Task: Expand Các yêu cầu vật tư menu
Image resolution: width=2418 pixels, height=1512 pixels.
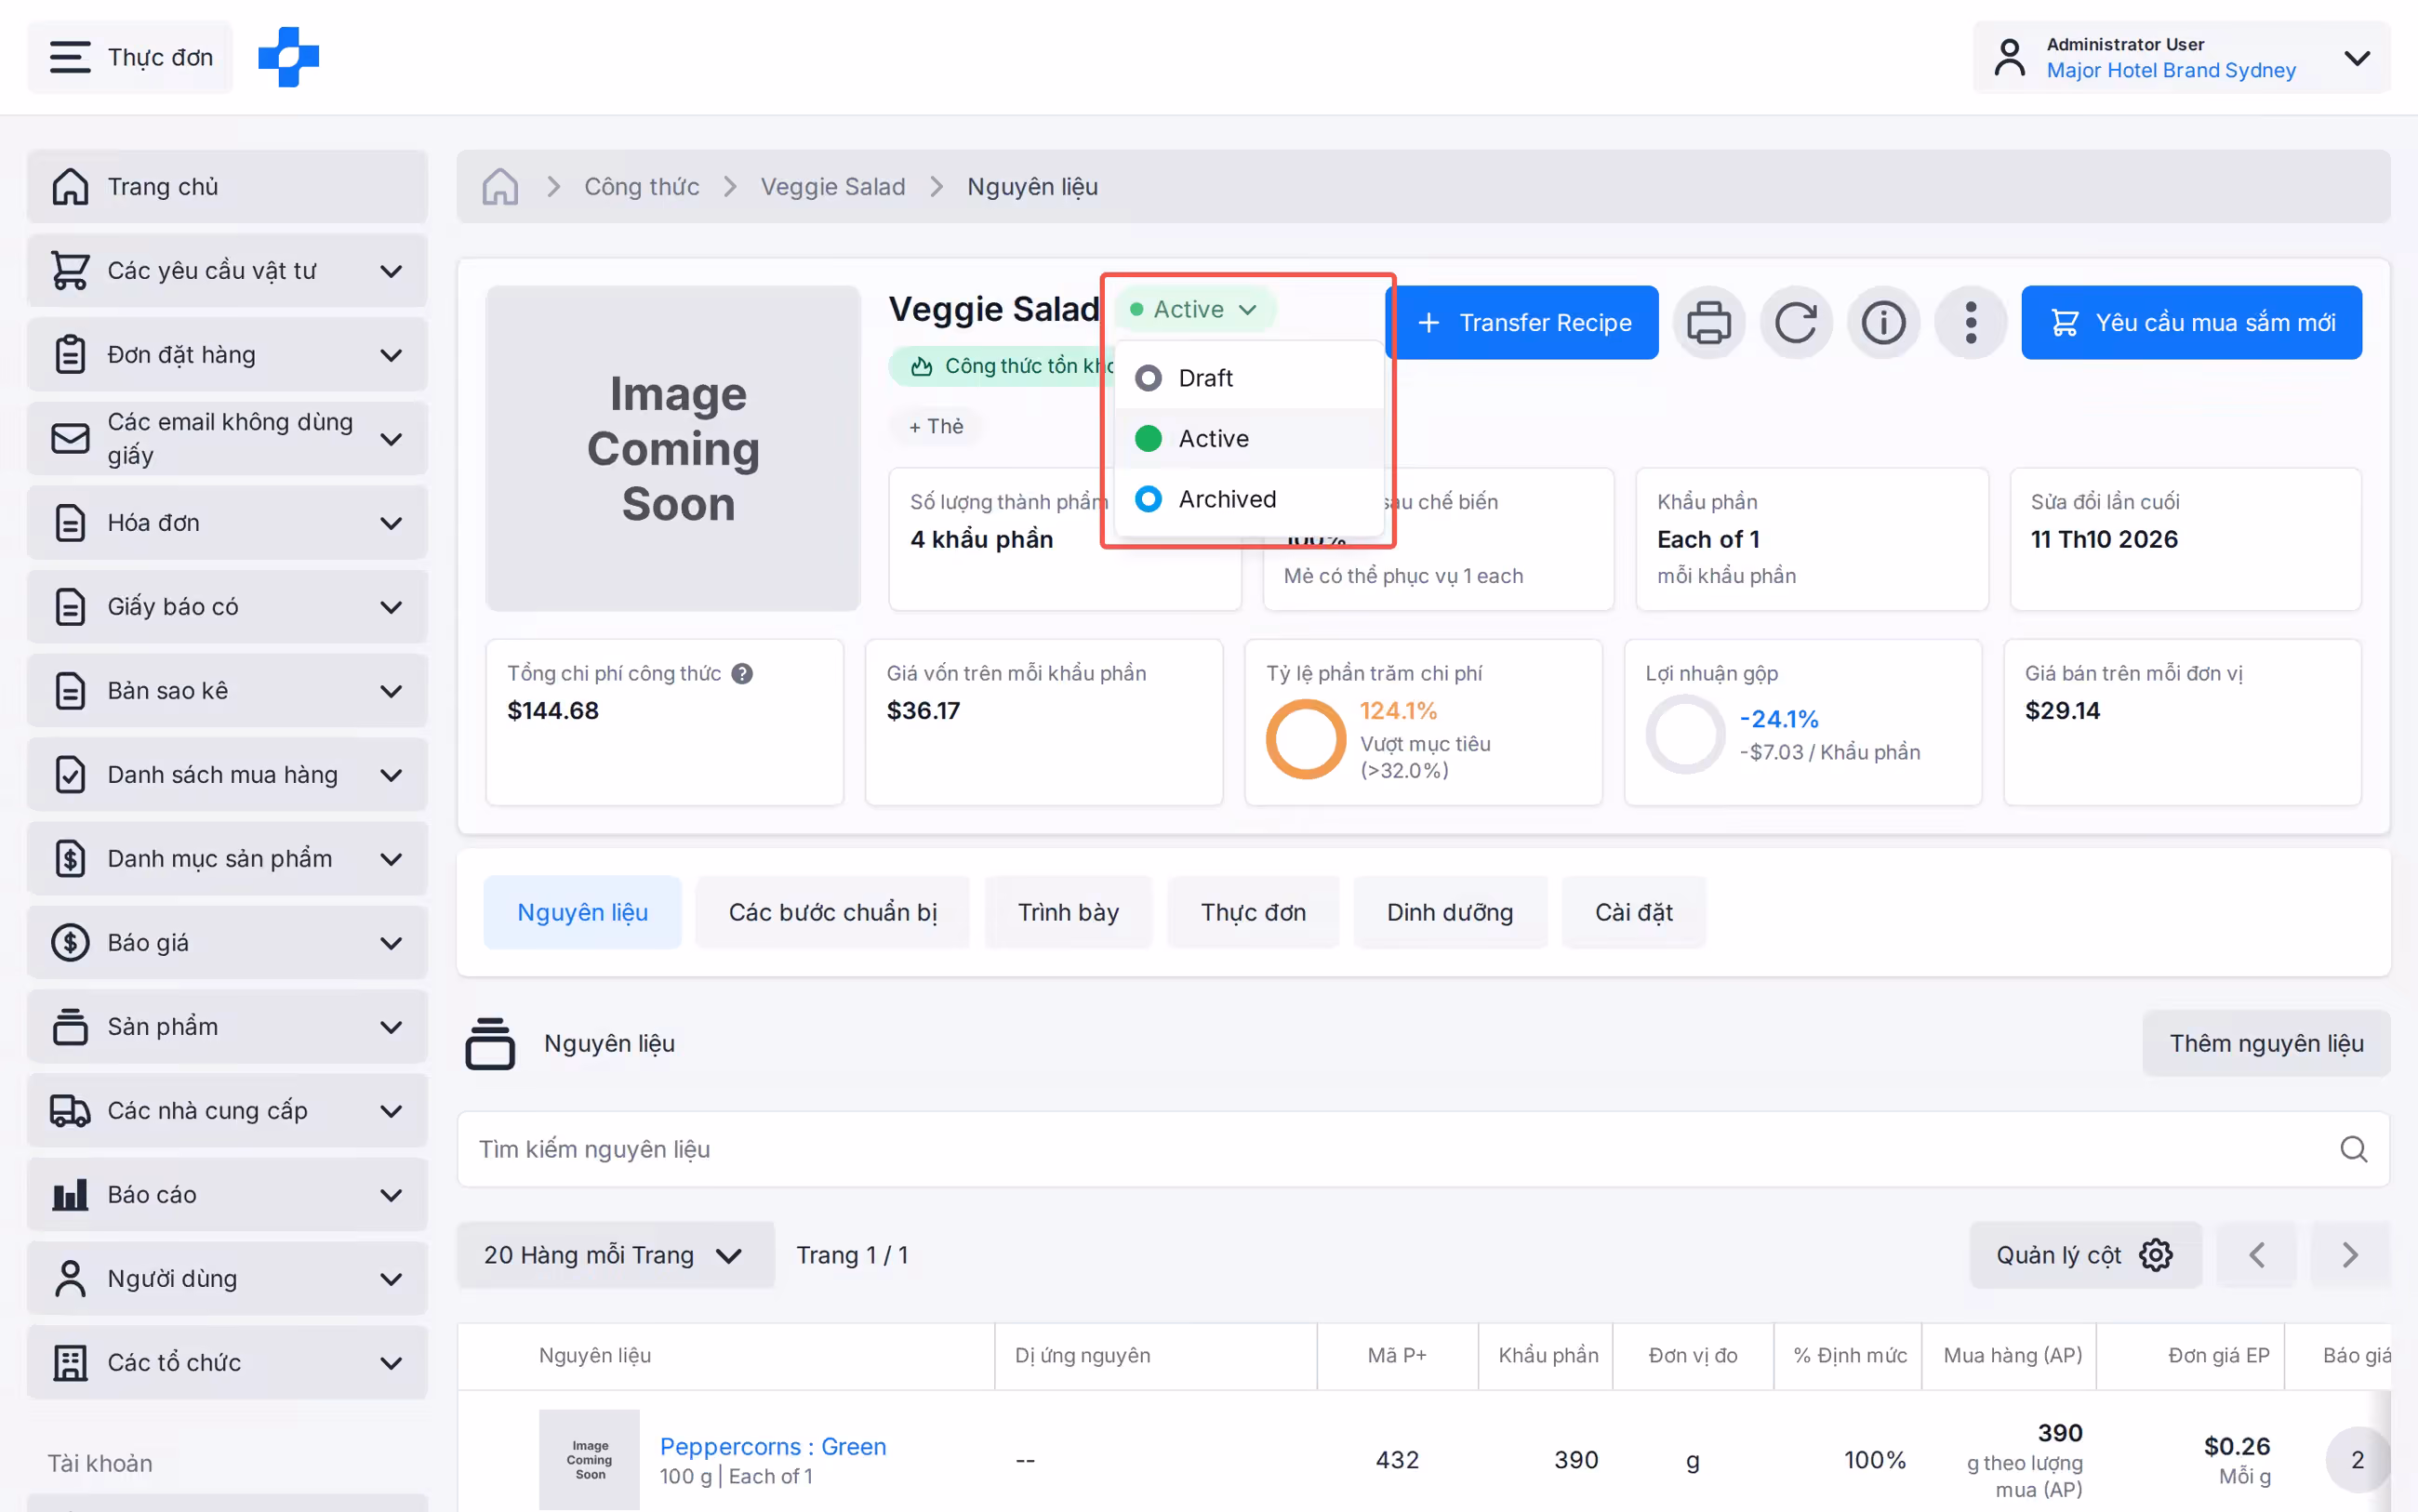Action: pos(227,271)
